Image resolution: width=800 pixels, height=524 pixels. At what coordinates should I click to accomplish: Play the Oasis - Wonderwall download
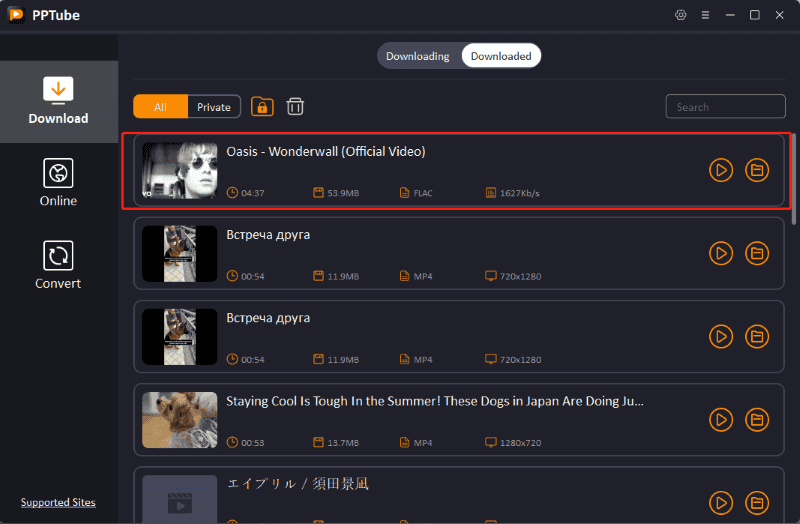pos(720,170)
